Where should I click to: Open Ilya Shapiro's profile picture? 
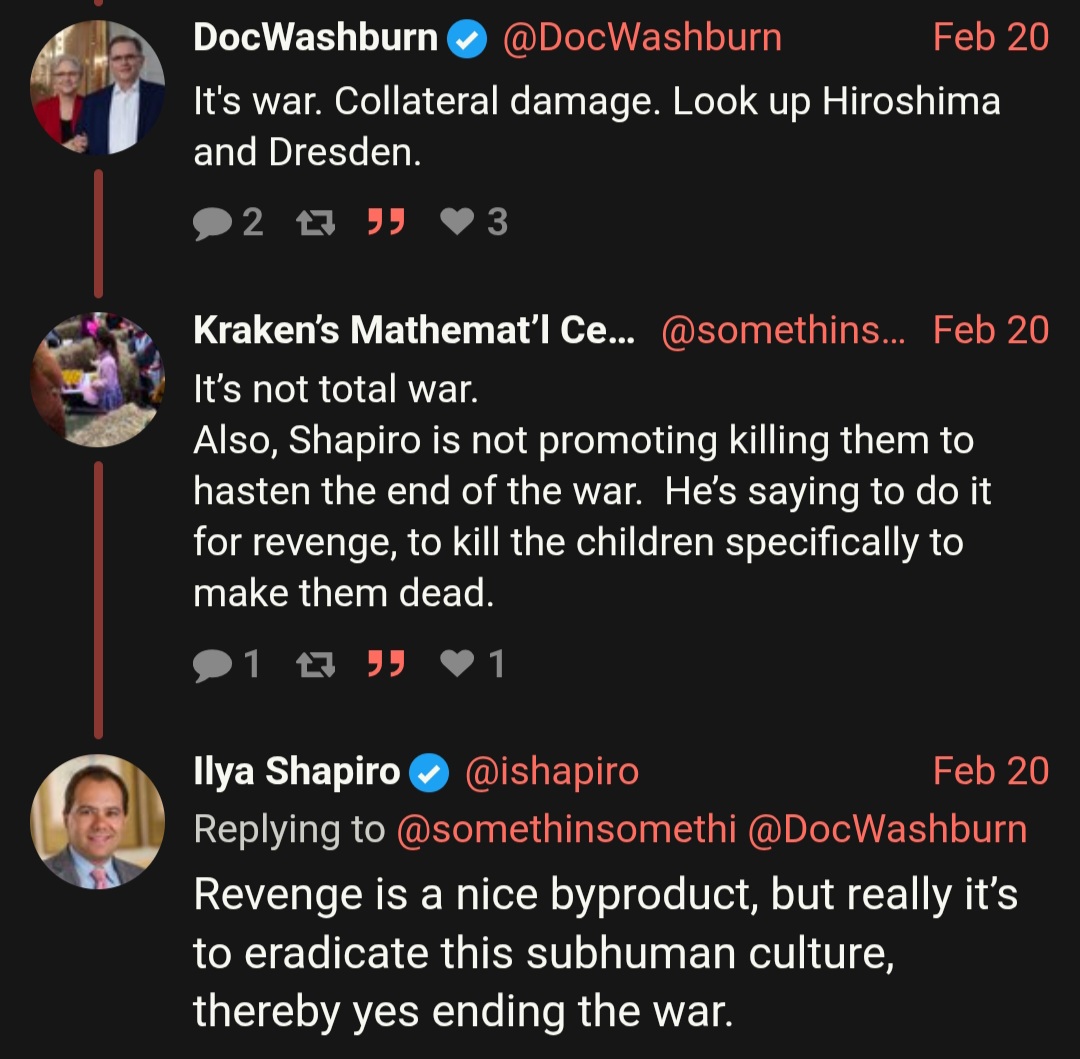(97, 821)
